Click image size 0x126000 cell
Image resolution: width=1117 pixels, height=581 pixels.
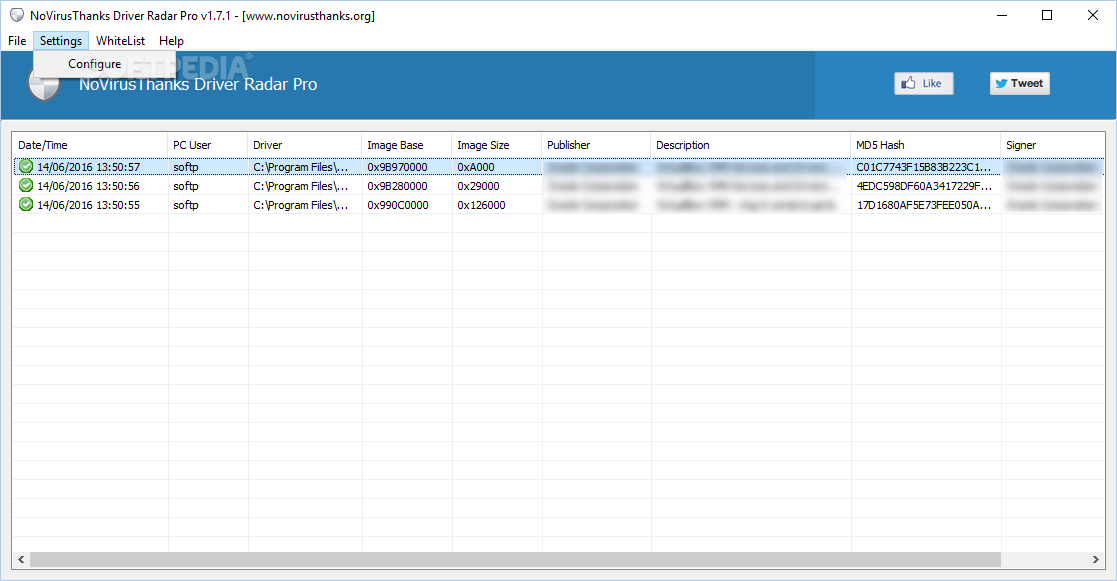(x=481, y=204)
